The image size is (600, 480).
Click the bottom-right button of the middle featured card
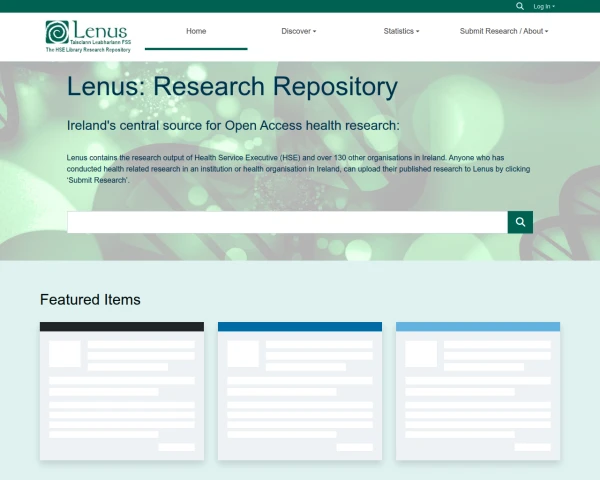click(355, 447)
